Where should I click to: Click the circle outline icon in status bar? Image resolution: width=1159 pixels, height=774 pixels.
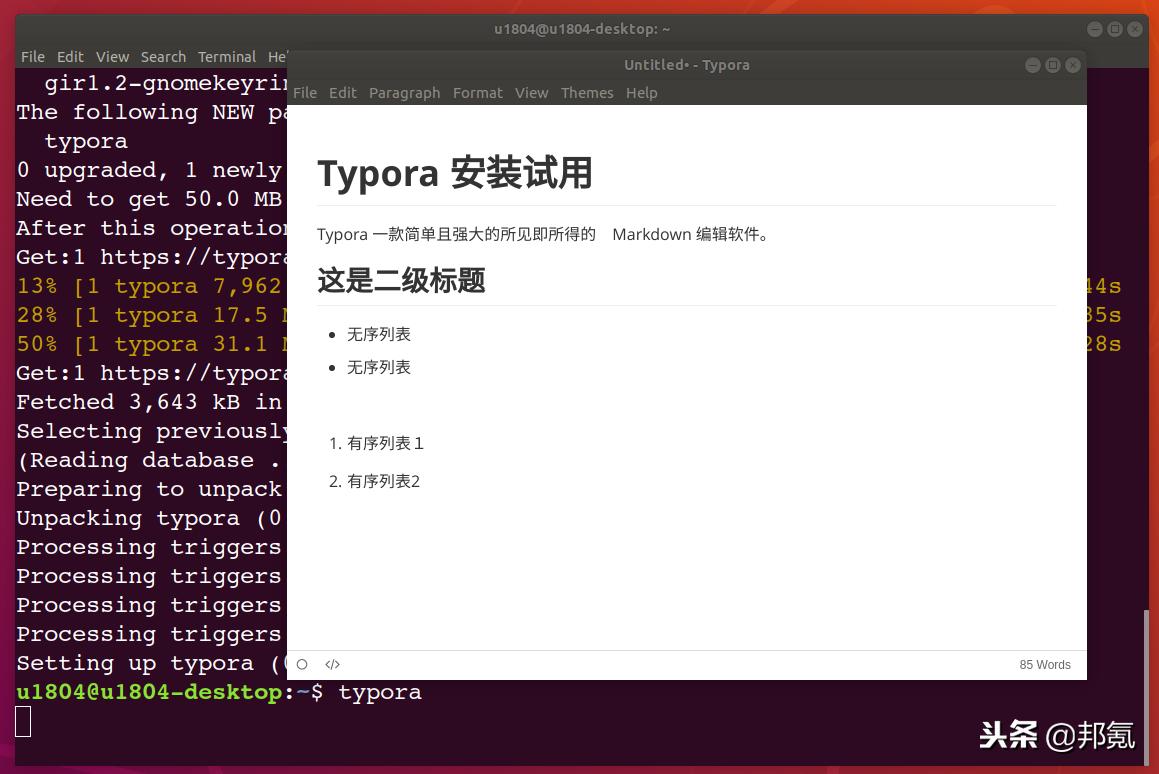pyautogui.click(x=302, y=664)
